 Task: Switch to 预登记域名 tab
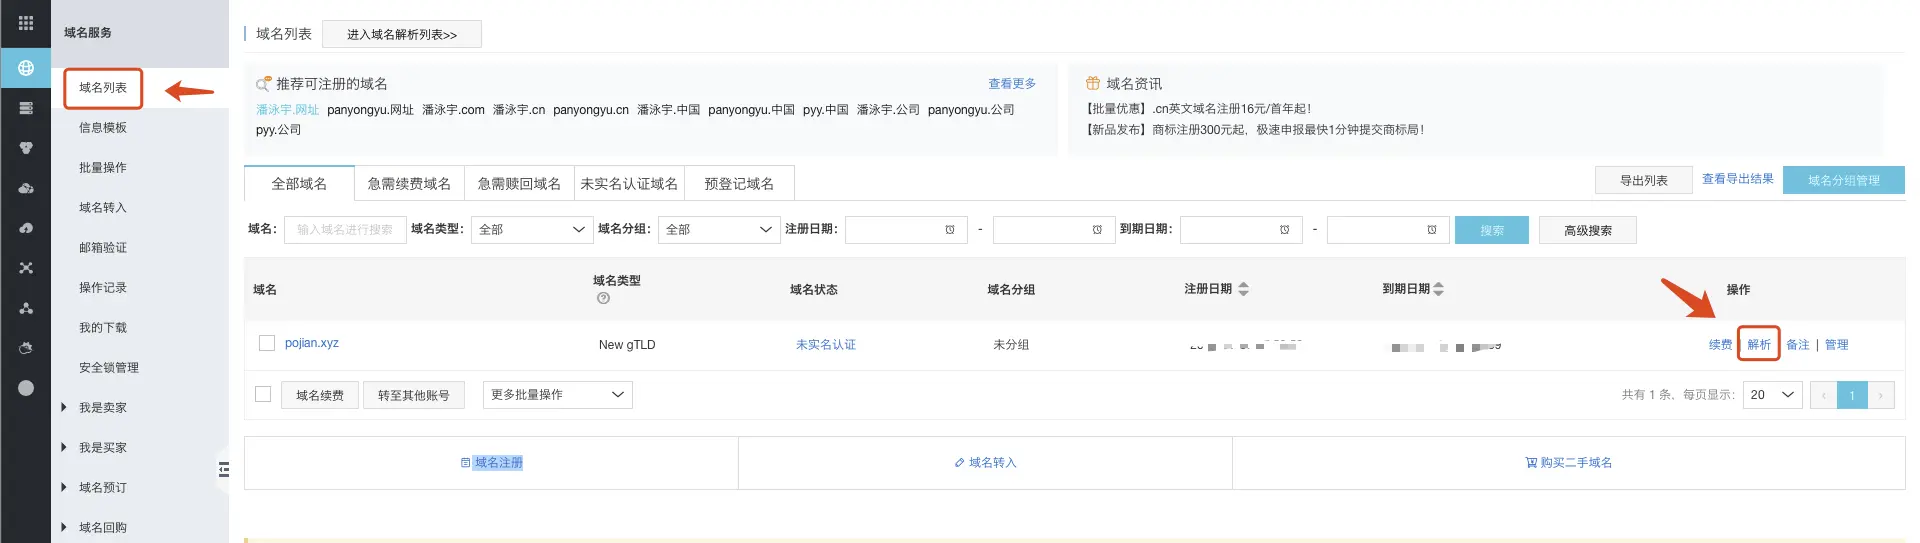(739, 184)
